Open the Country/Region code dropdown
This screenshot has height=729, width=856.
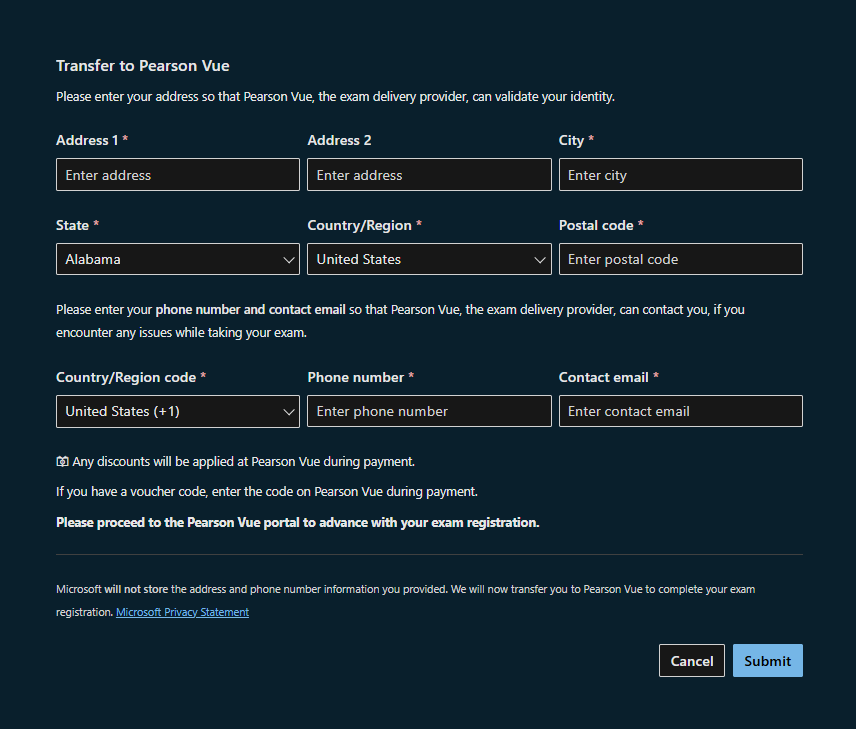[x=177, y=411]
